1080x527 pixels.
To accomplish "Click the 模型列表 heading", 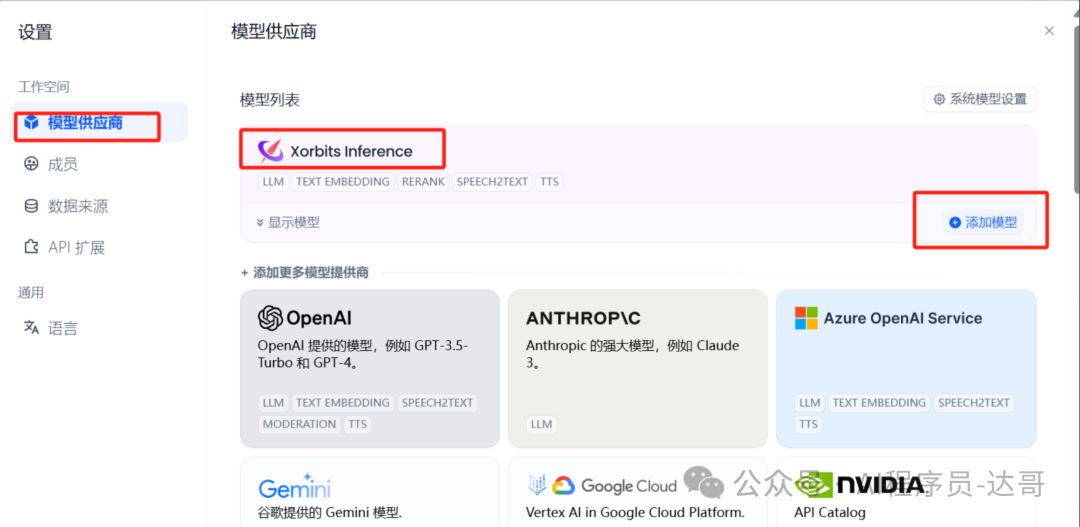I will tap(270, 101).
